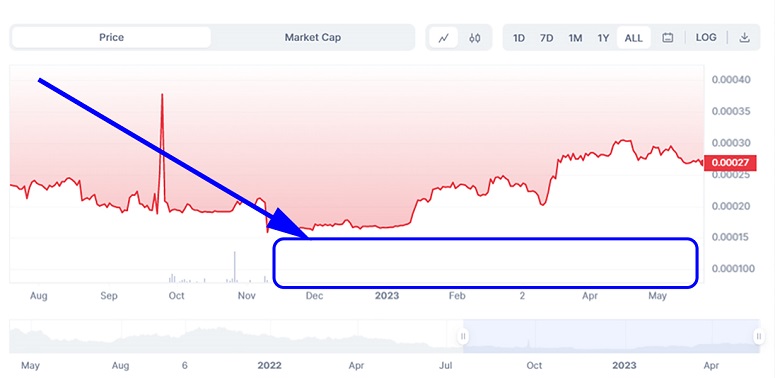Select the Price tab
This screenshot has height=378, width=775.
[x=111, y=38]
